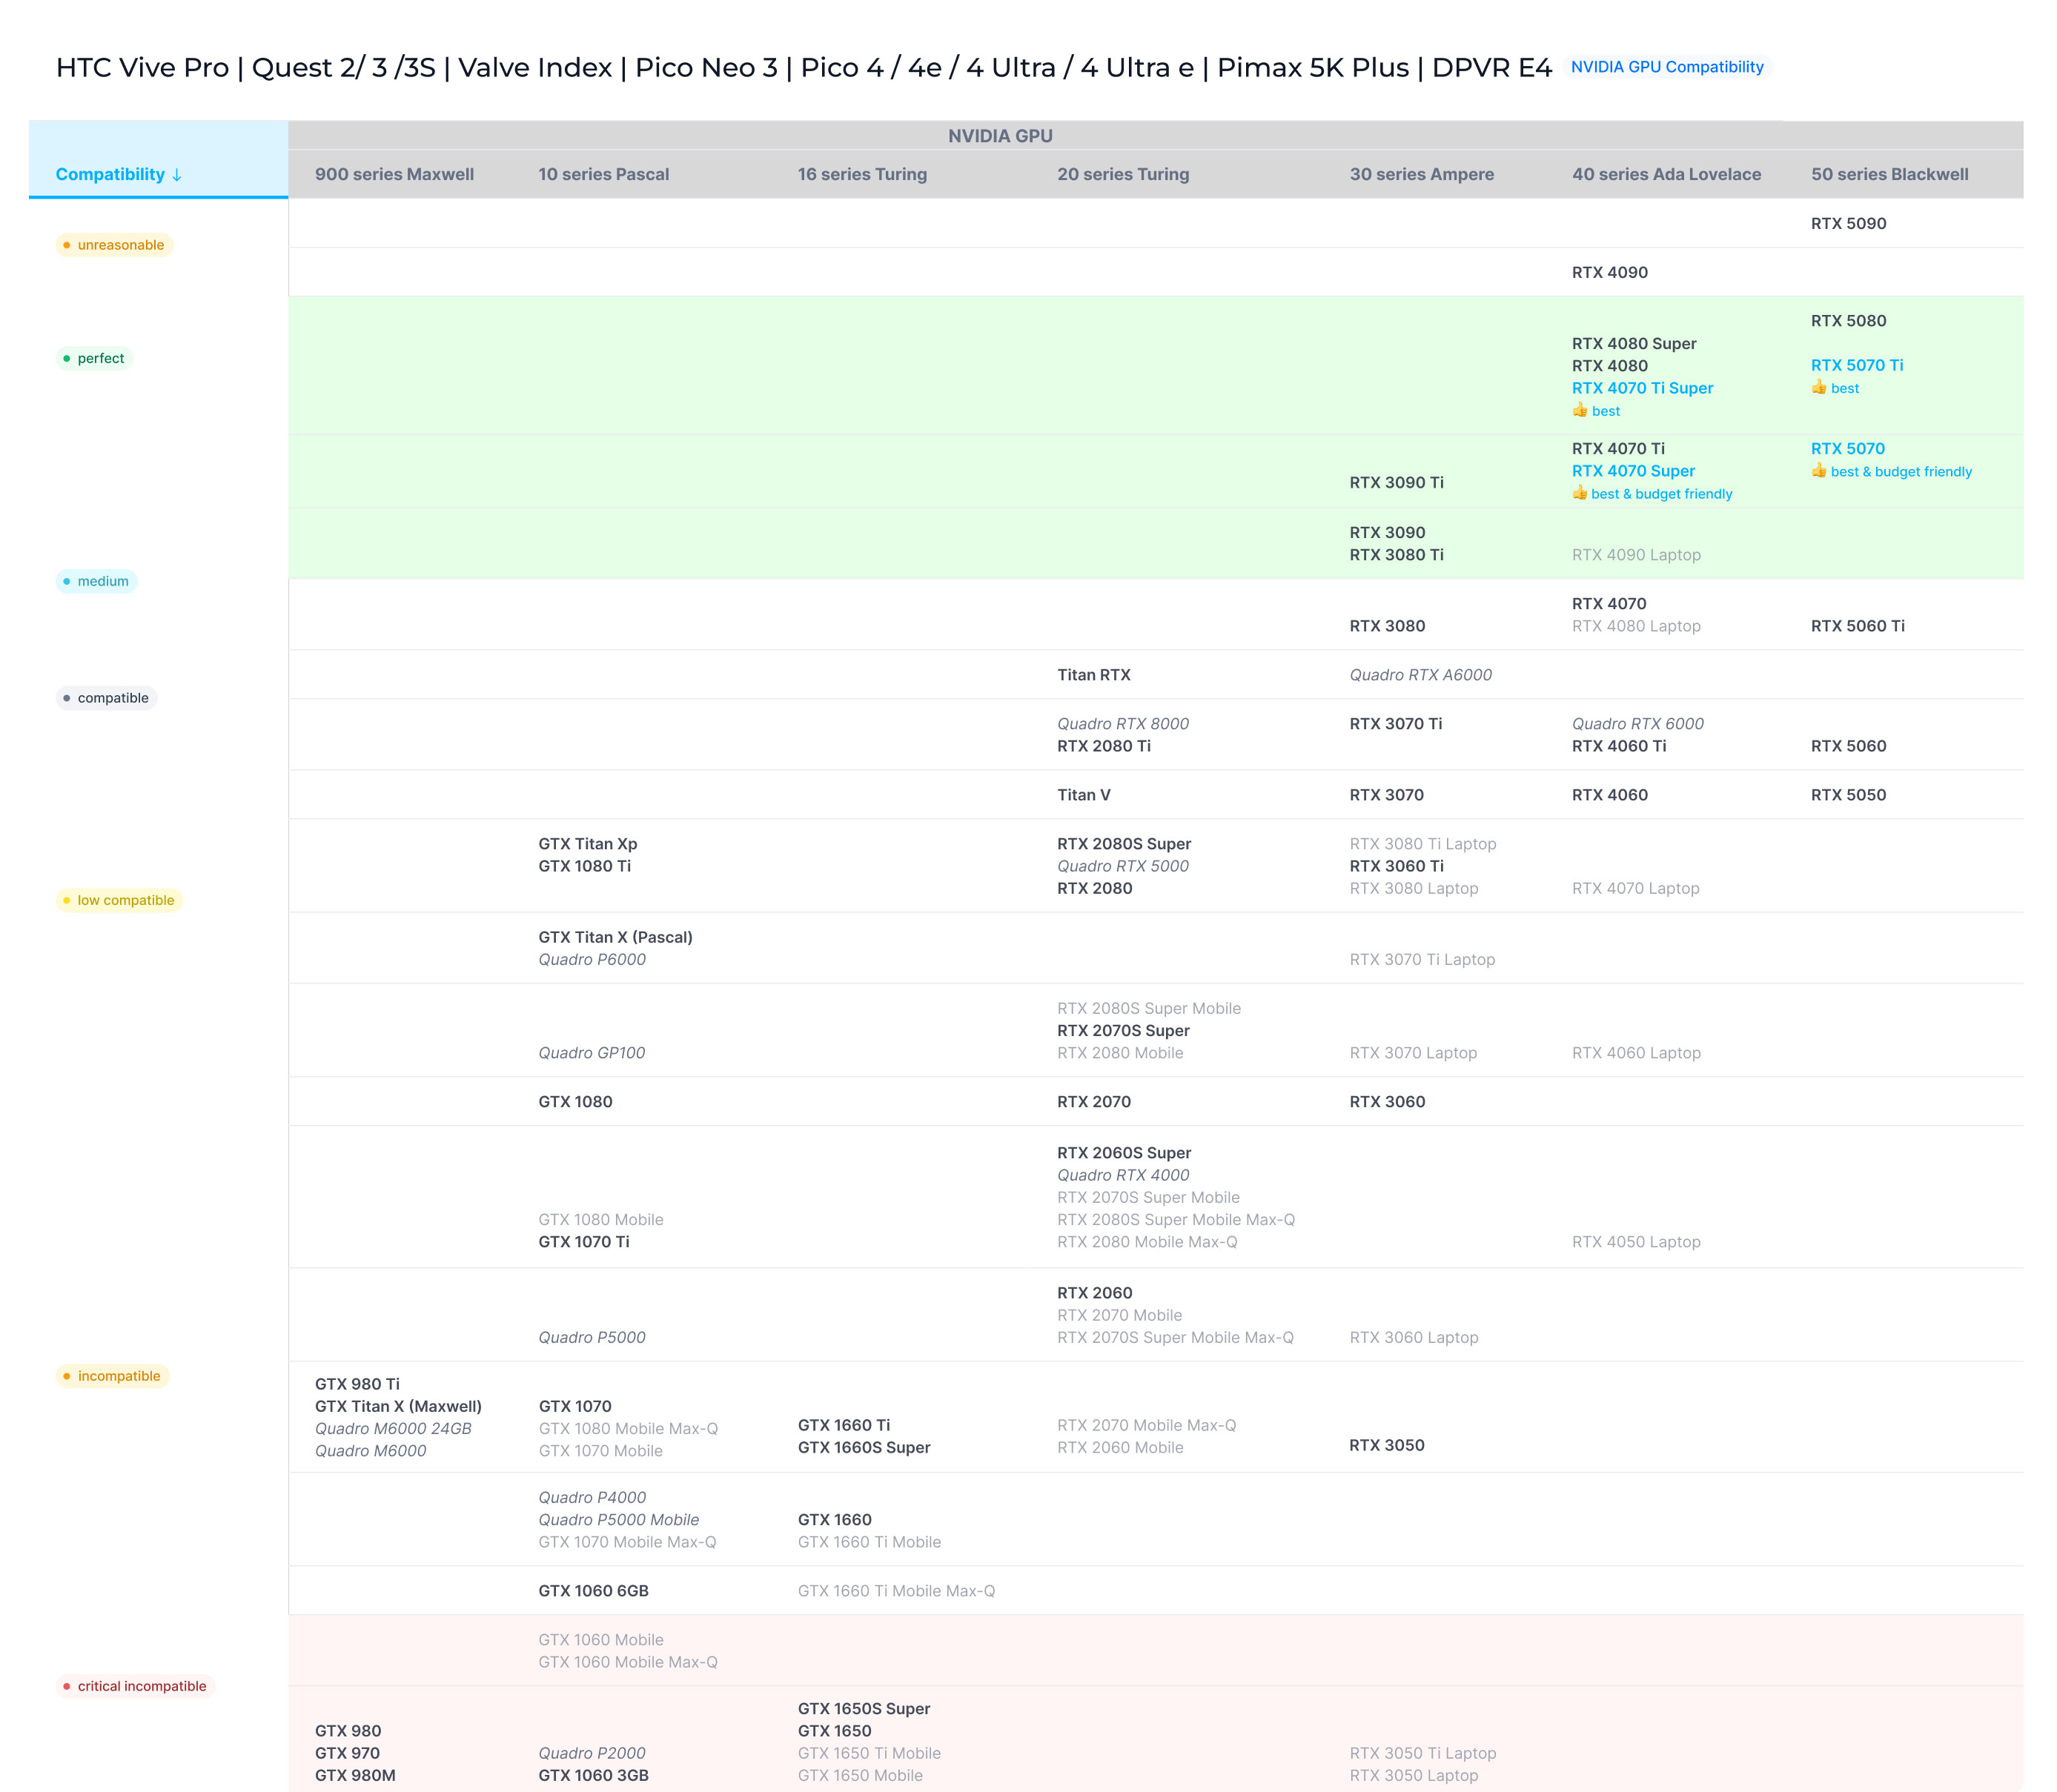Select the Quadro RTX A6000 entry
Viewport: 2057px width, 1792px height.
pos(1420,675)
